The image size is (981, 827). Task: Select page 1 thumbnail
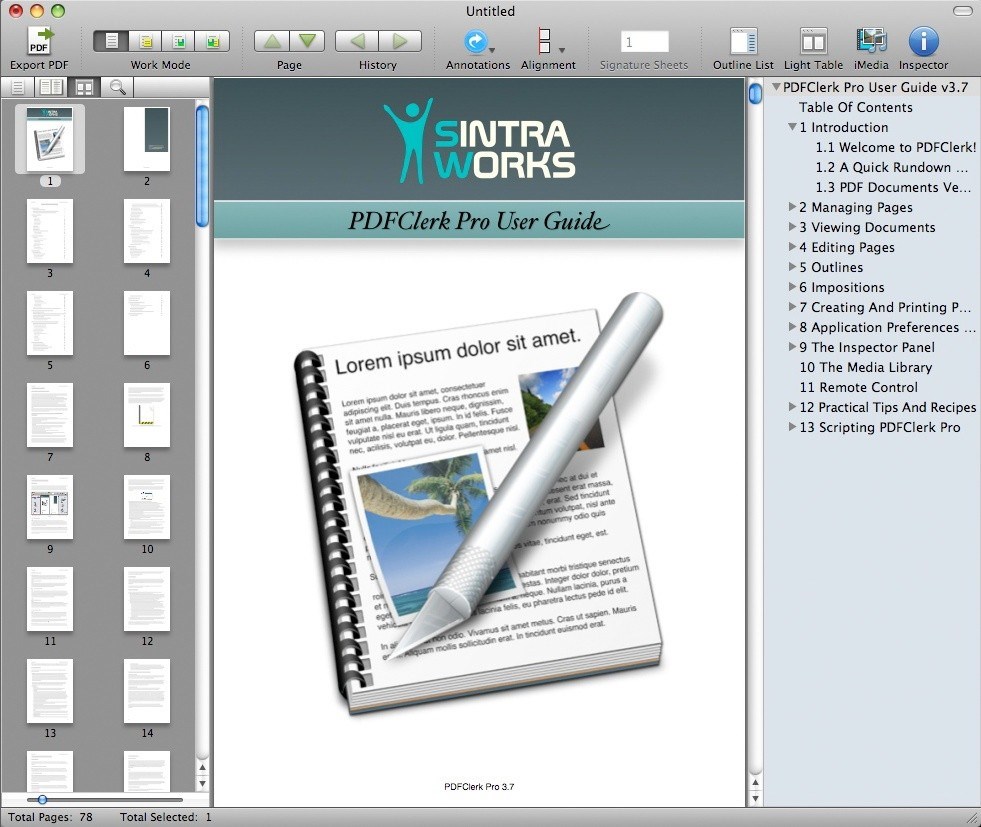[x=49, y=138]
